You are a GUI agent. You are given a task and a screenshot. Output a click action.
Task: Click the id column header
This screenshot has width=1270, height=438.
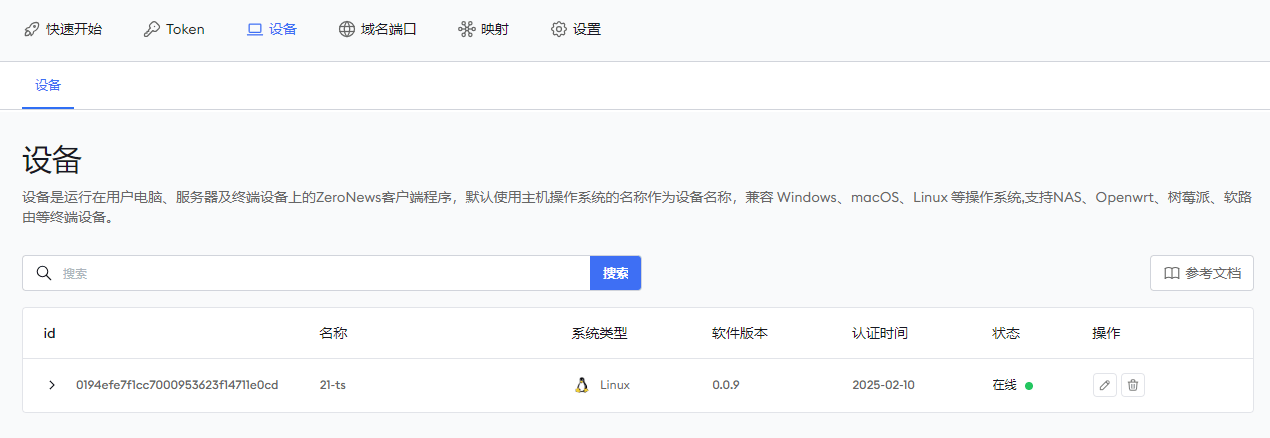50,333
